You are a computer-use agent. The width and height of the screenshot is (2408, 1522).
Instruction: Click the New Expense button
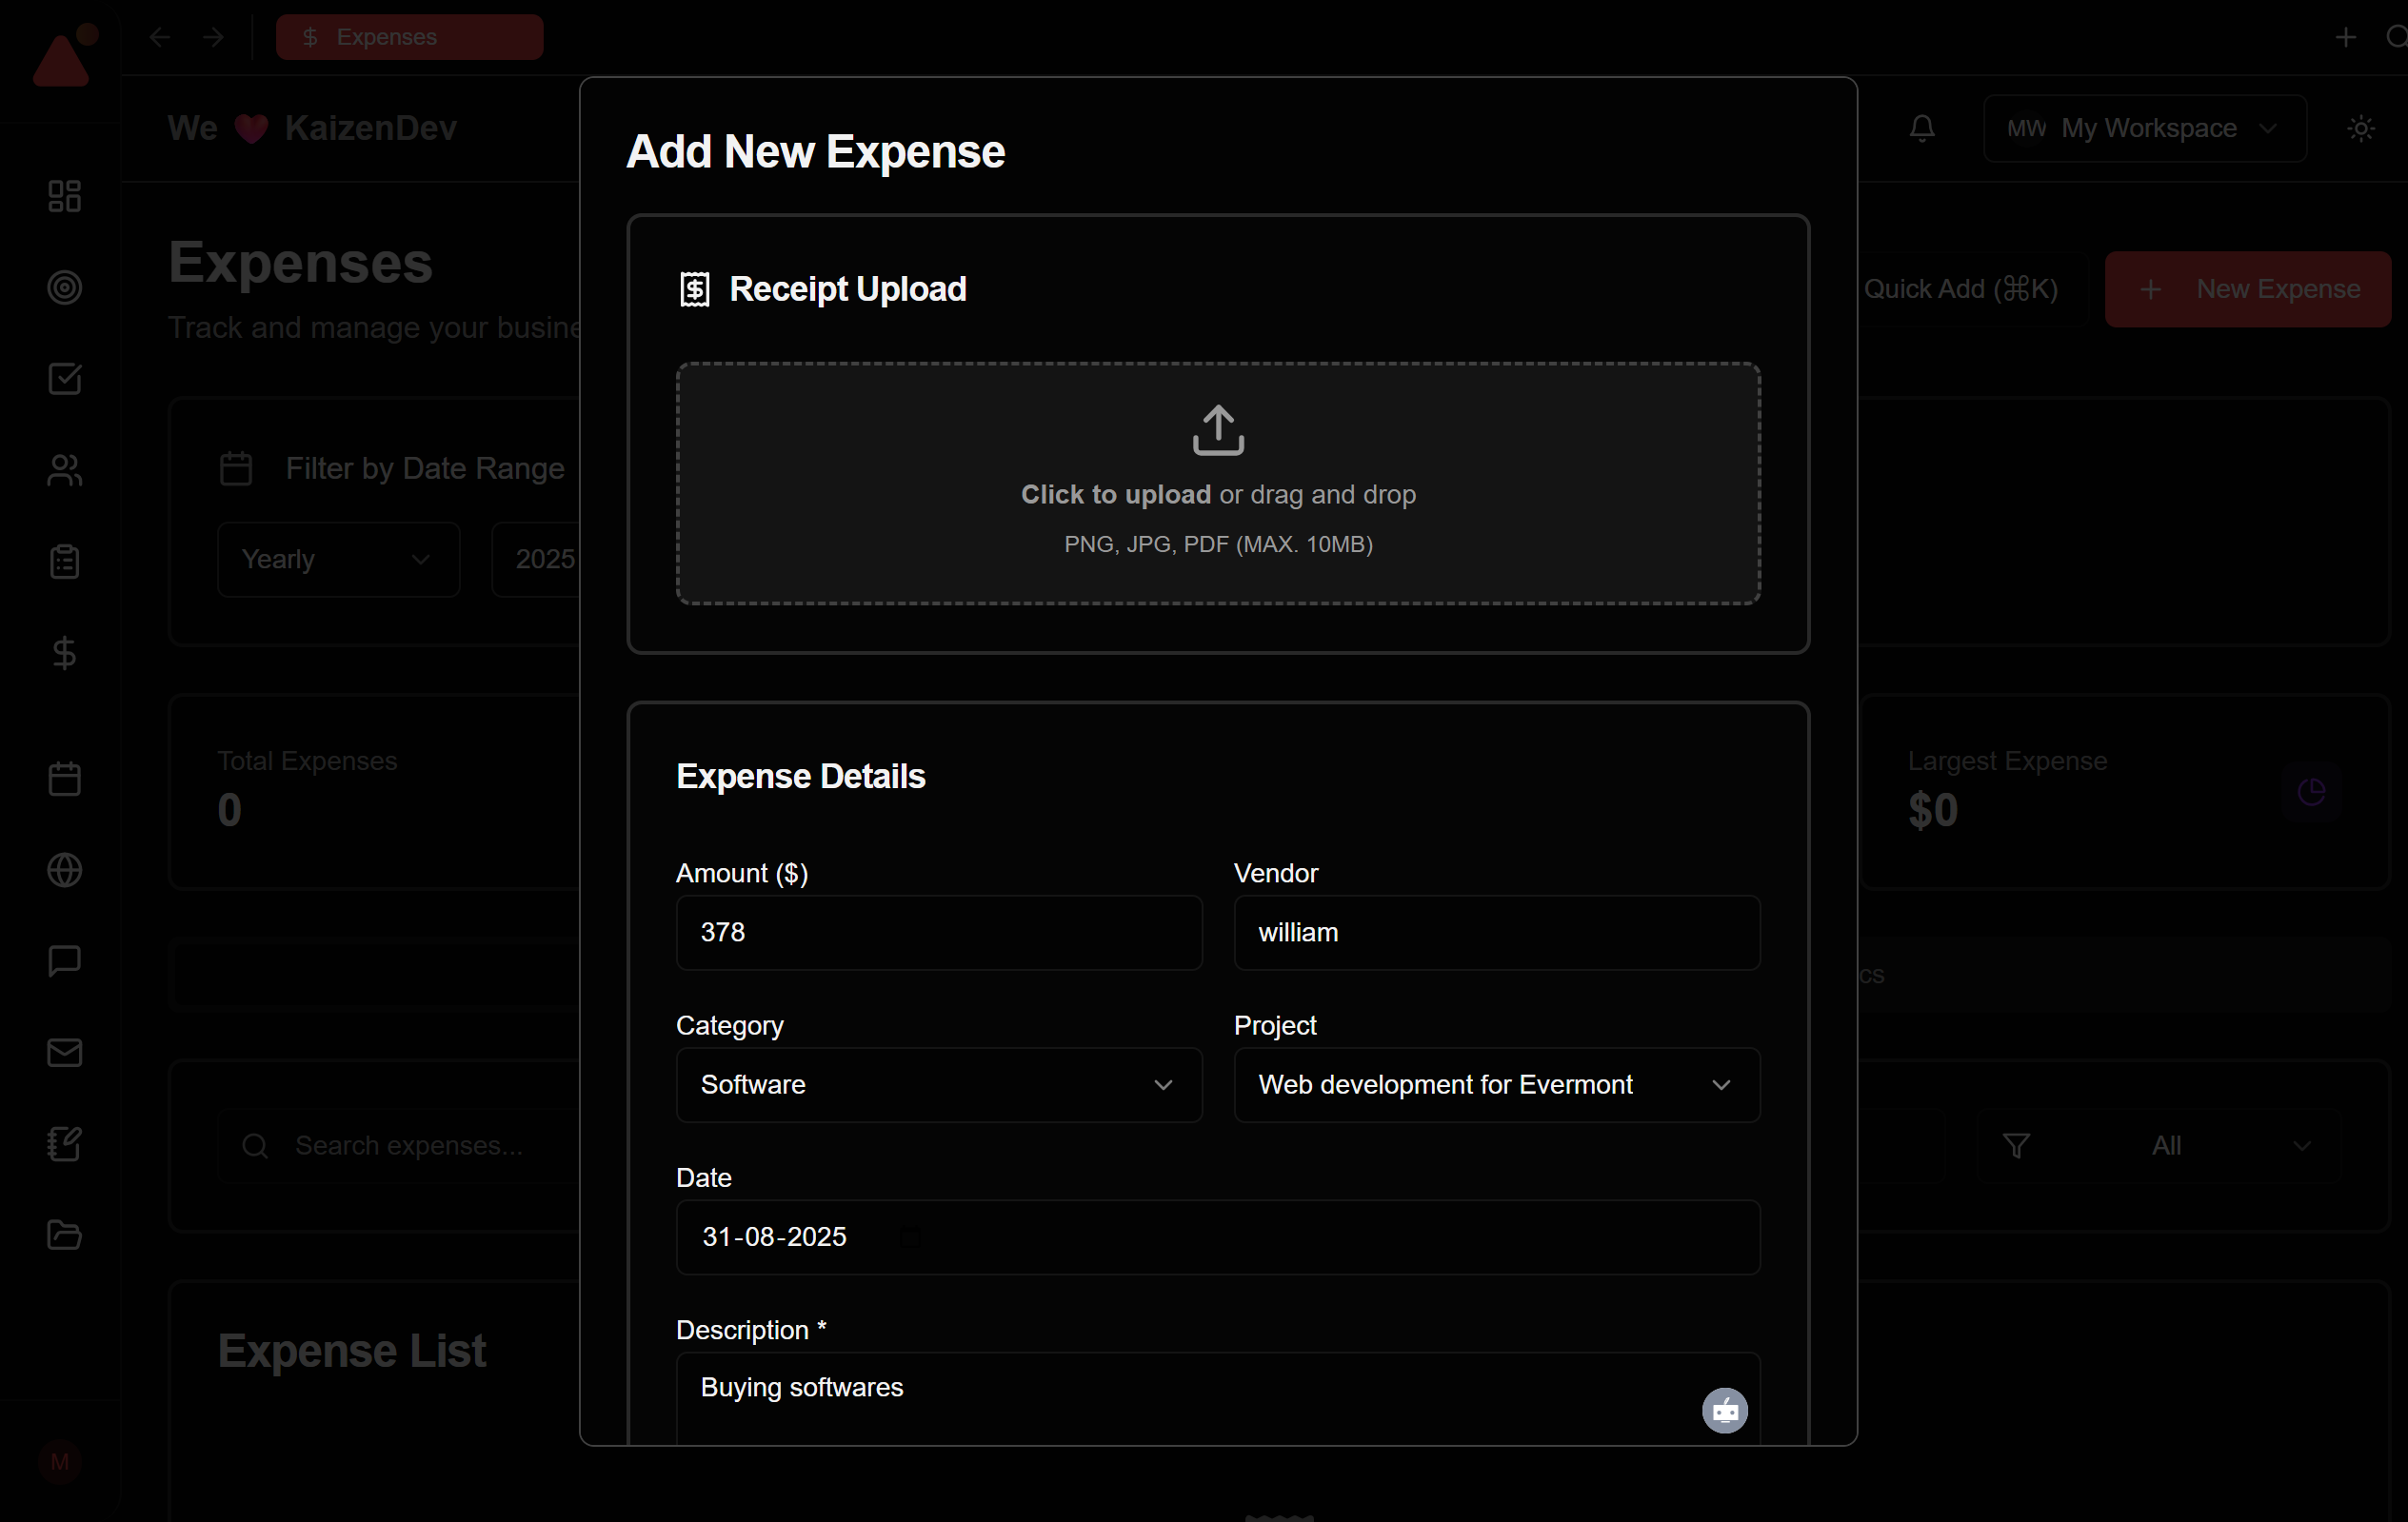point(2248,289)
